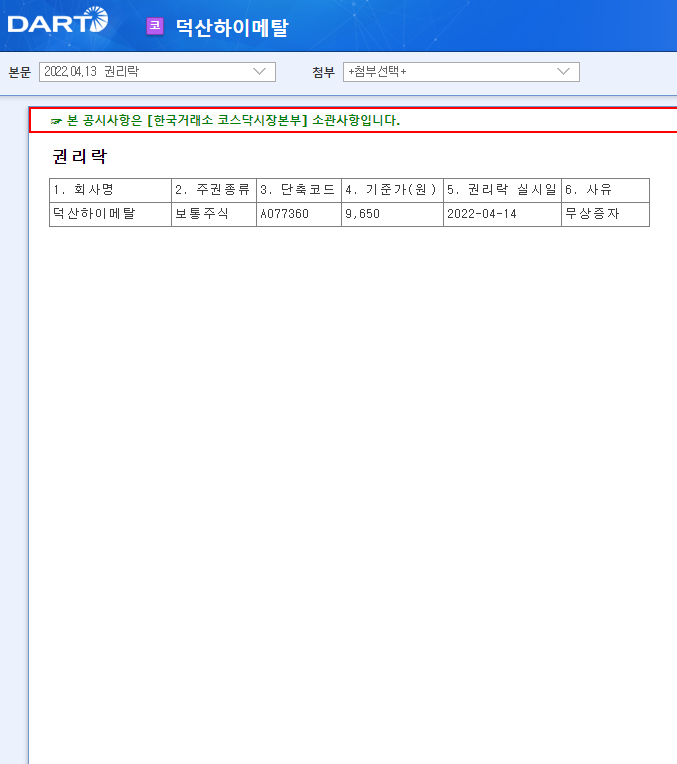Click the '3. 단축코드' column header

pyautogui.click(x=299, y=190)
